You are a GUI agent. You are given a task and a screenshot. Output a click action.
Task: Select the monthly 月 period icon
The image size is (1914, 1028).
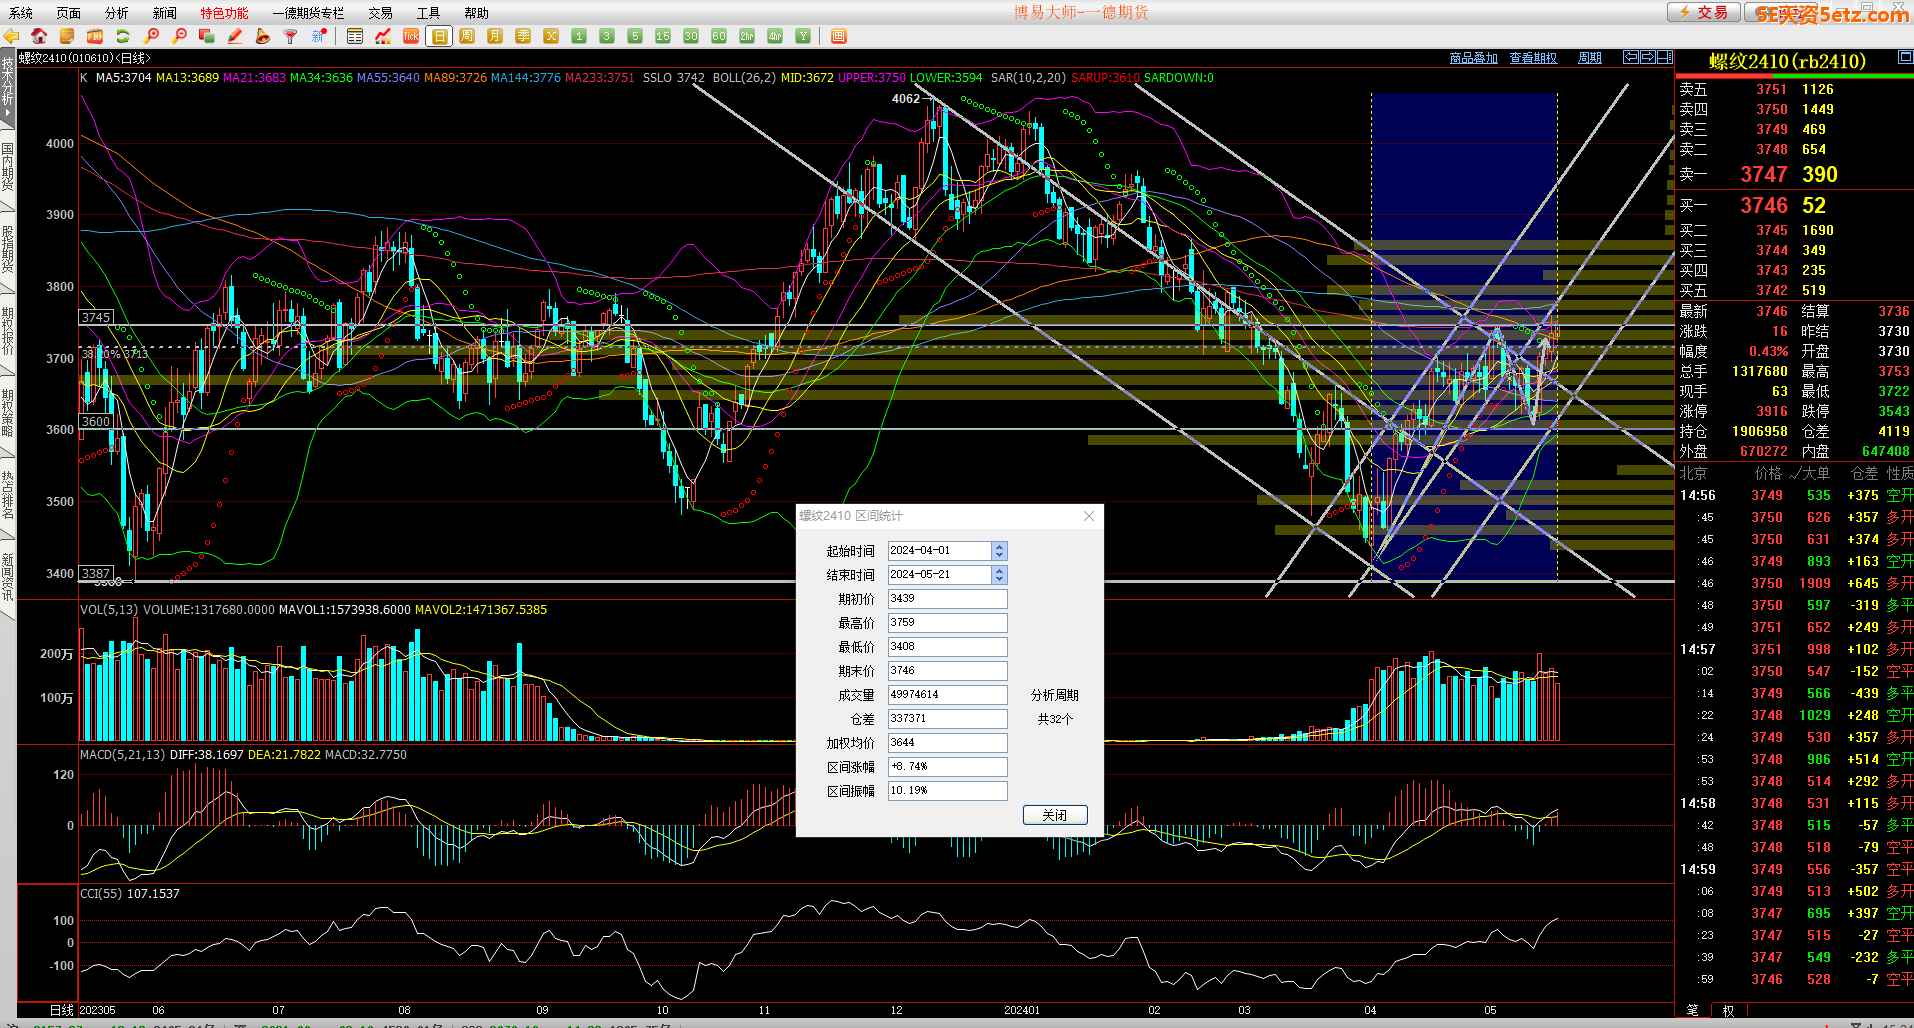point(495,36)
